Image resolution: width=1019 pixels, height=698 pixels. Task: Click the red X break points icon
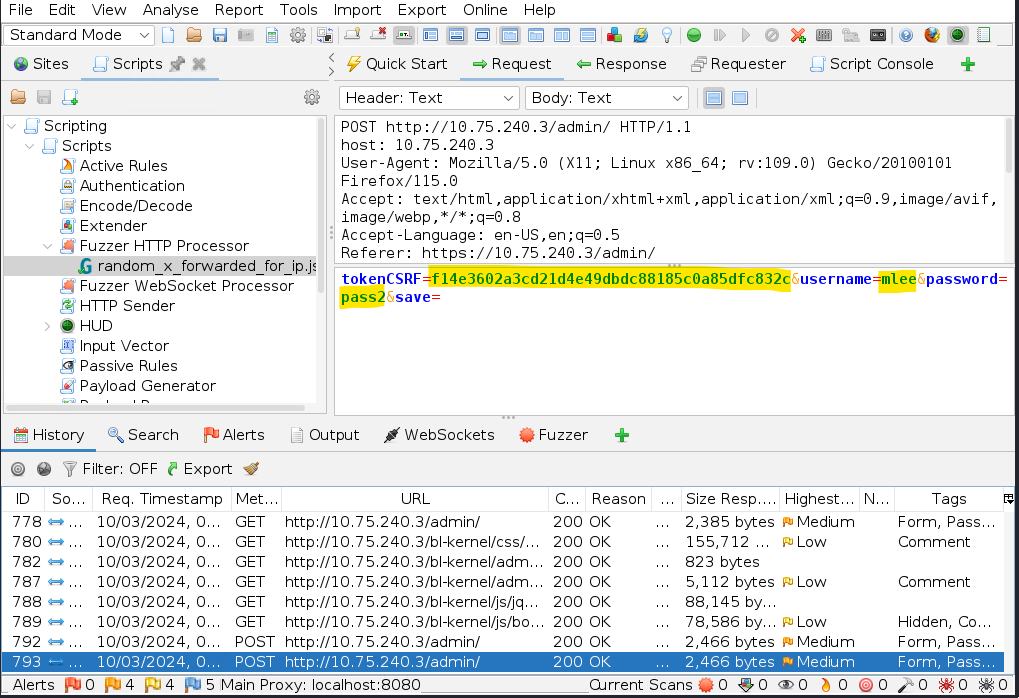798,35
